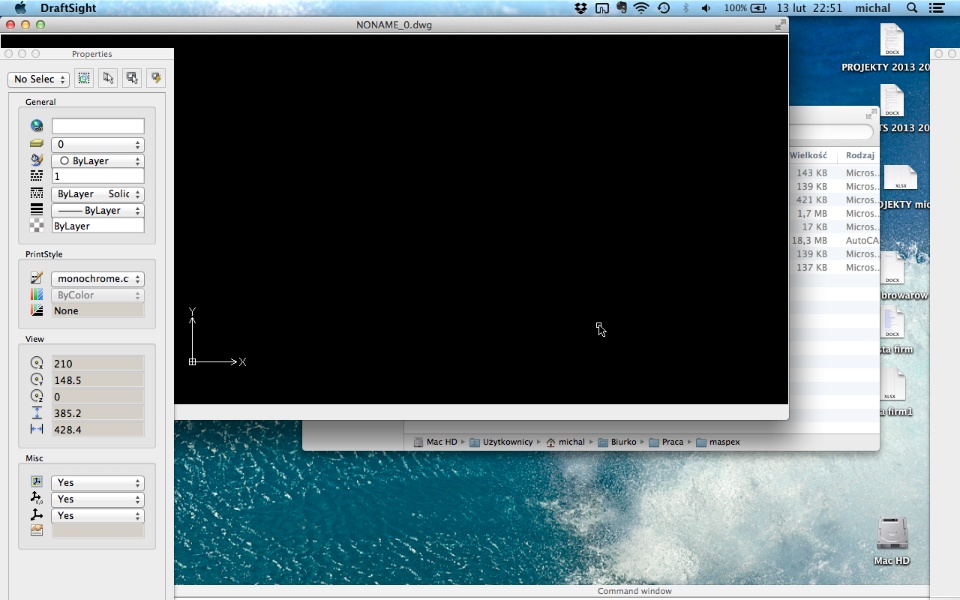
Task: Click Użytkownicy in Finder path bar
Action: (501, 442)
